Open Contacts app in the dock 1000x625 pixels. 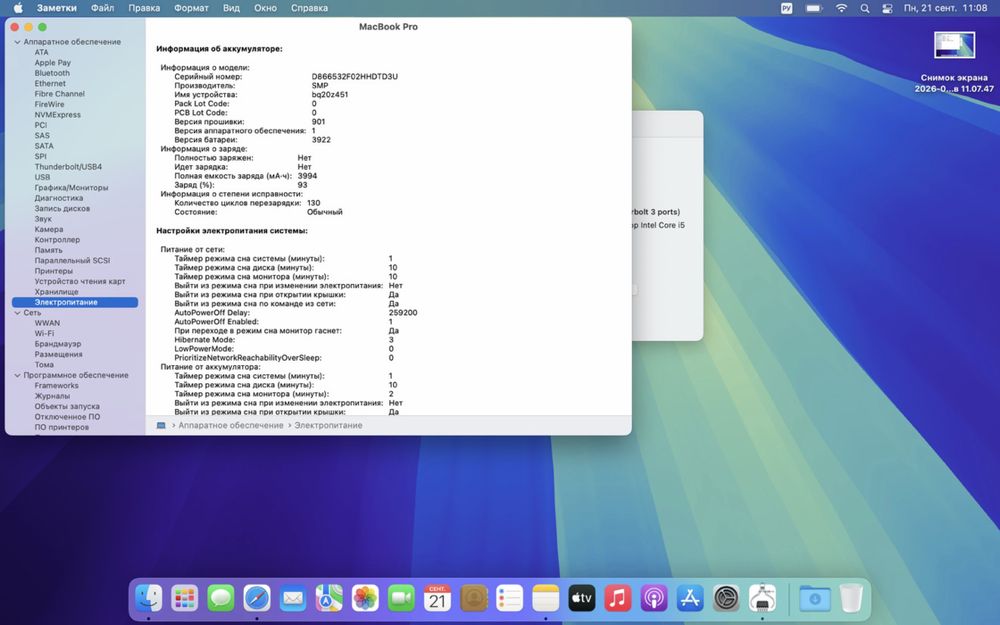[473, 598]
